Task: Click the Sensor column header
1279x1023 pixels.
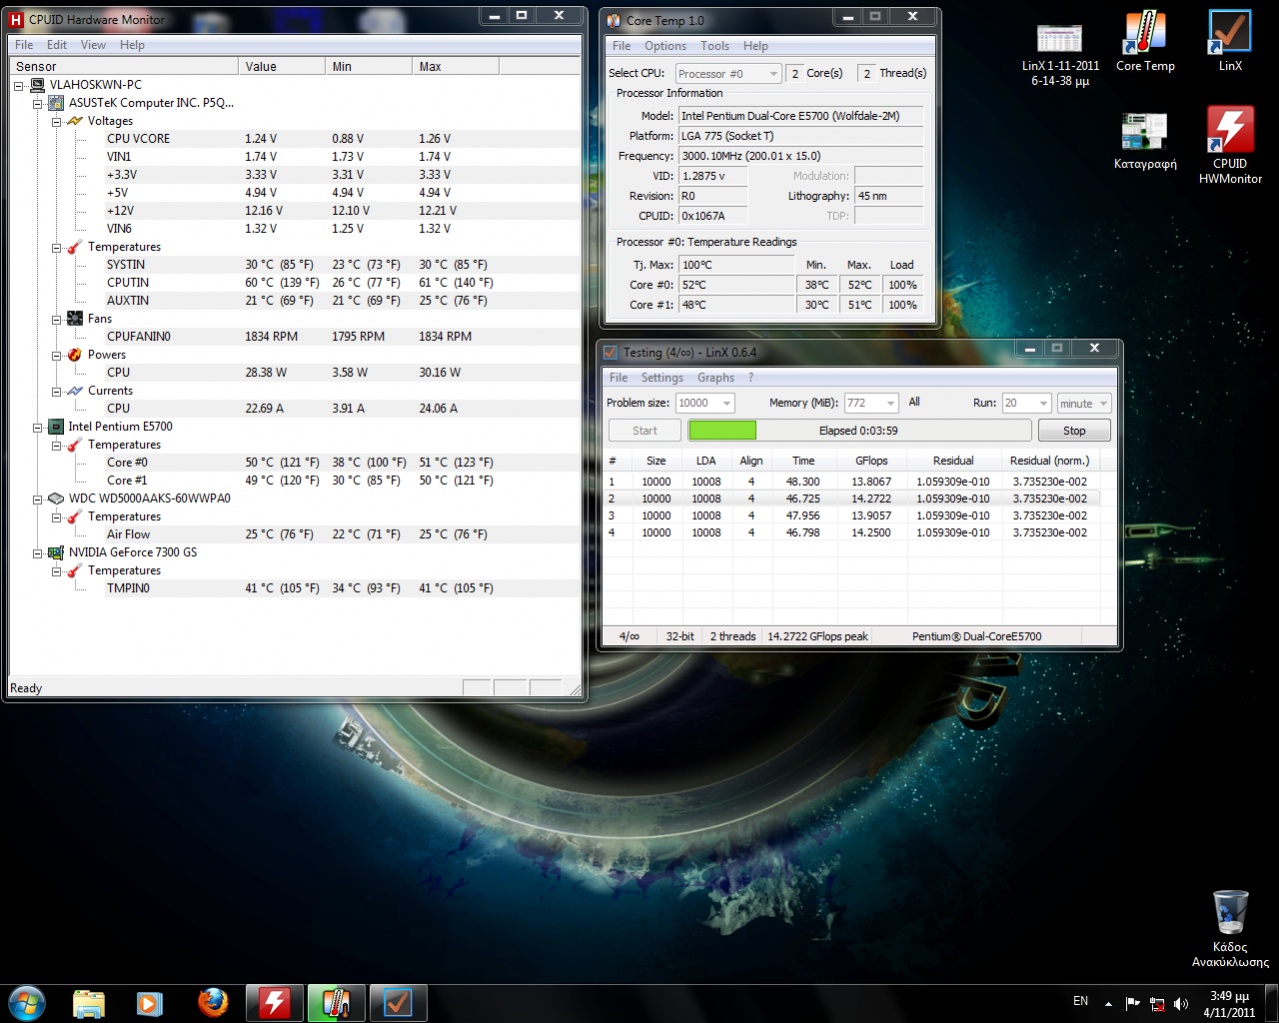Action: click(124, 66)
